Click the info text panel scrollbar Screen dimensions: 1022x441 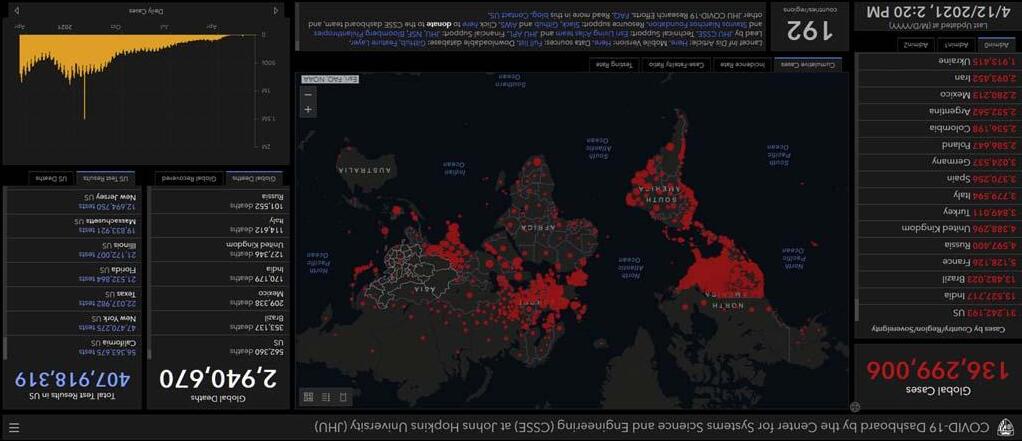click(x=298, y=26)
